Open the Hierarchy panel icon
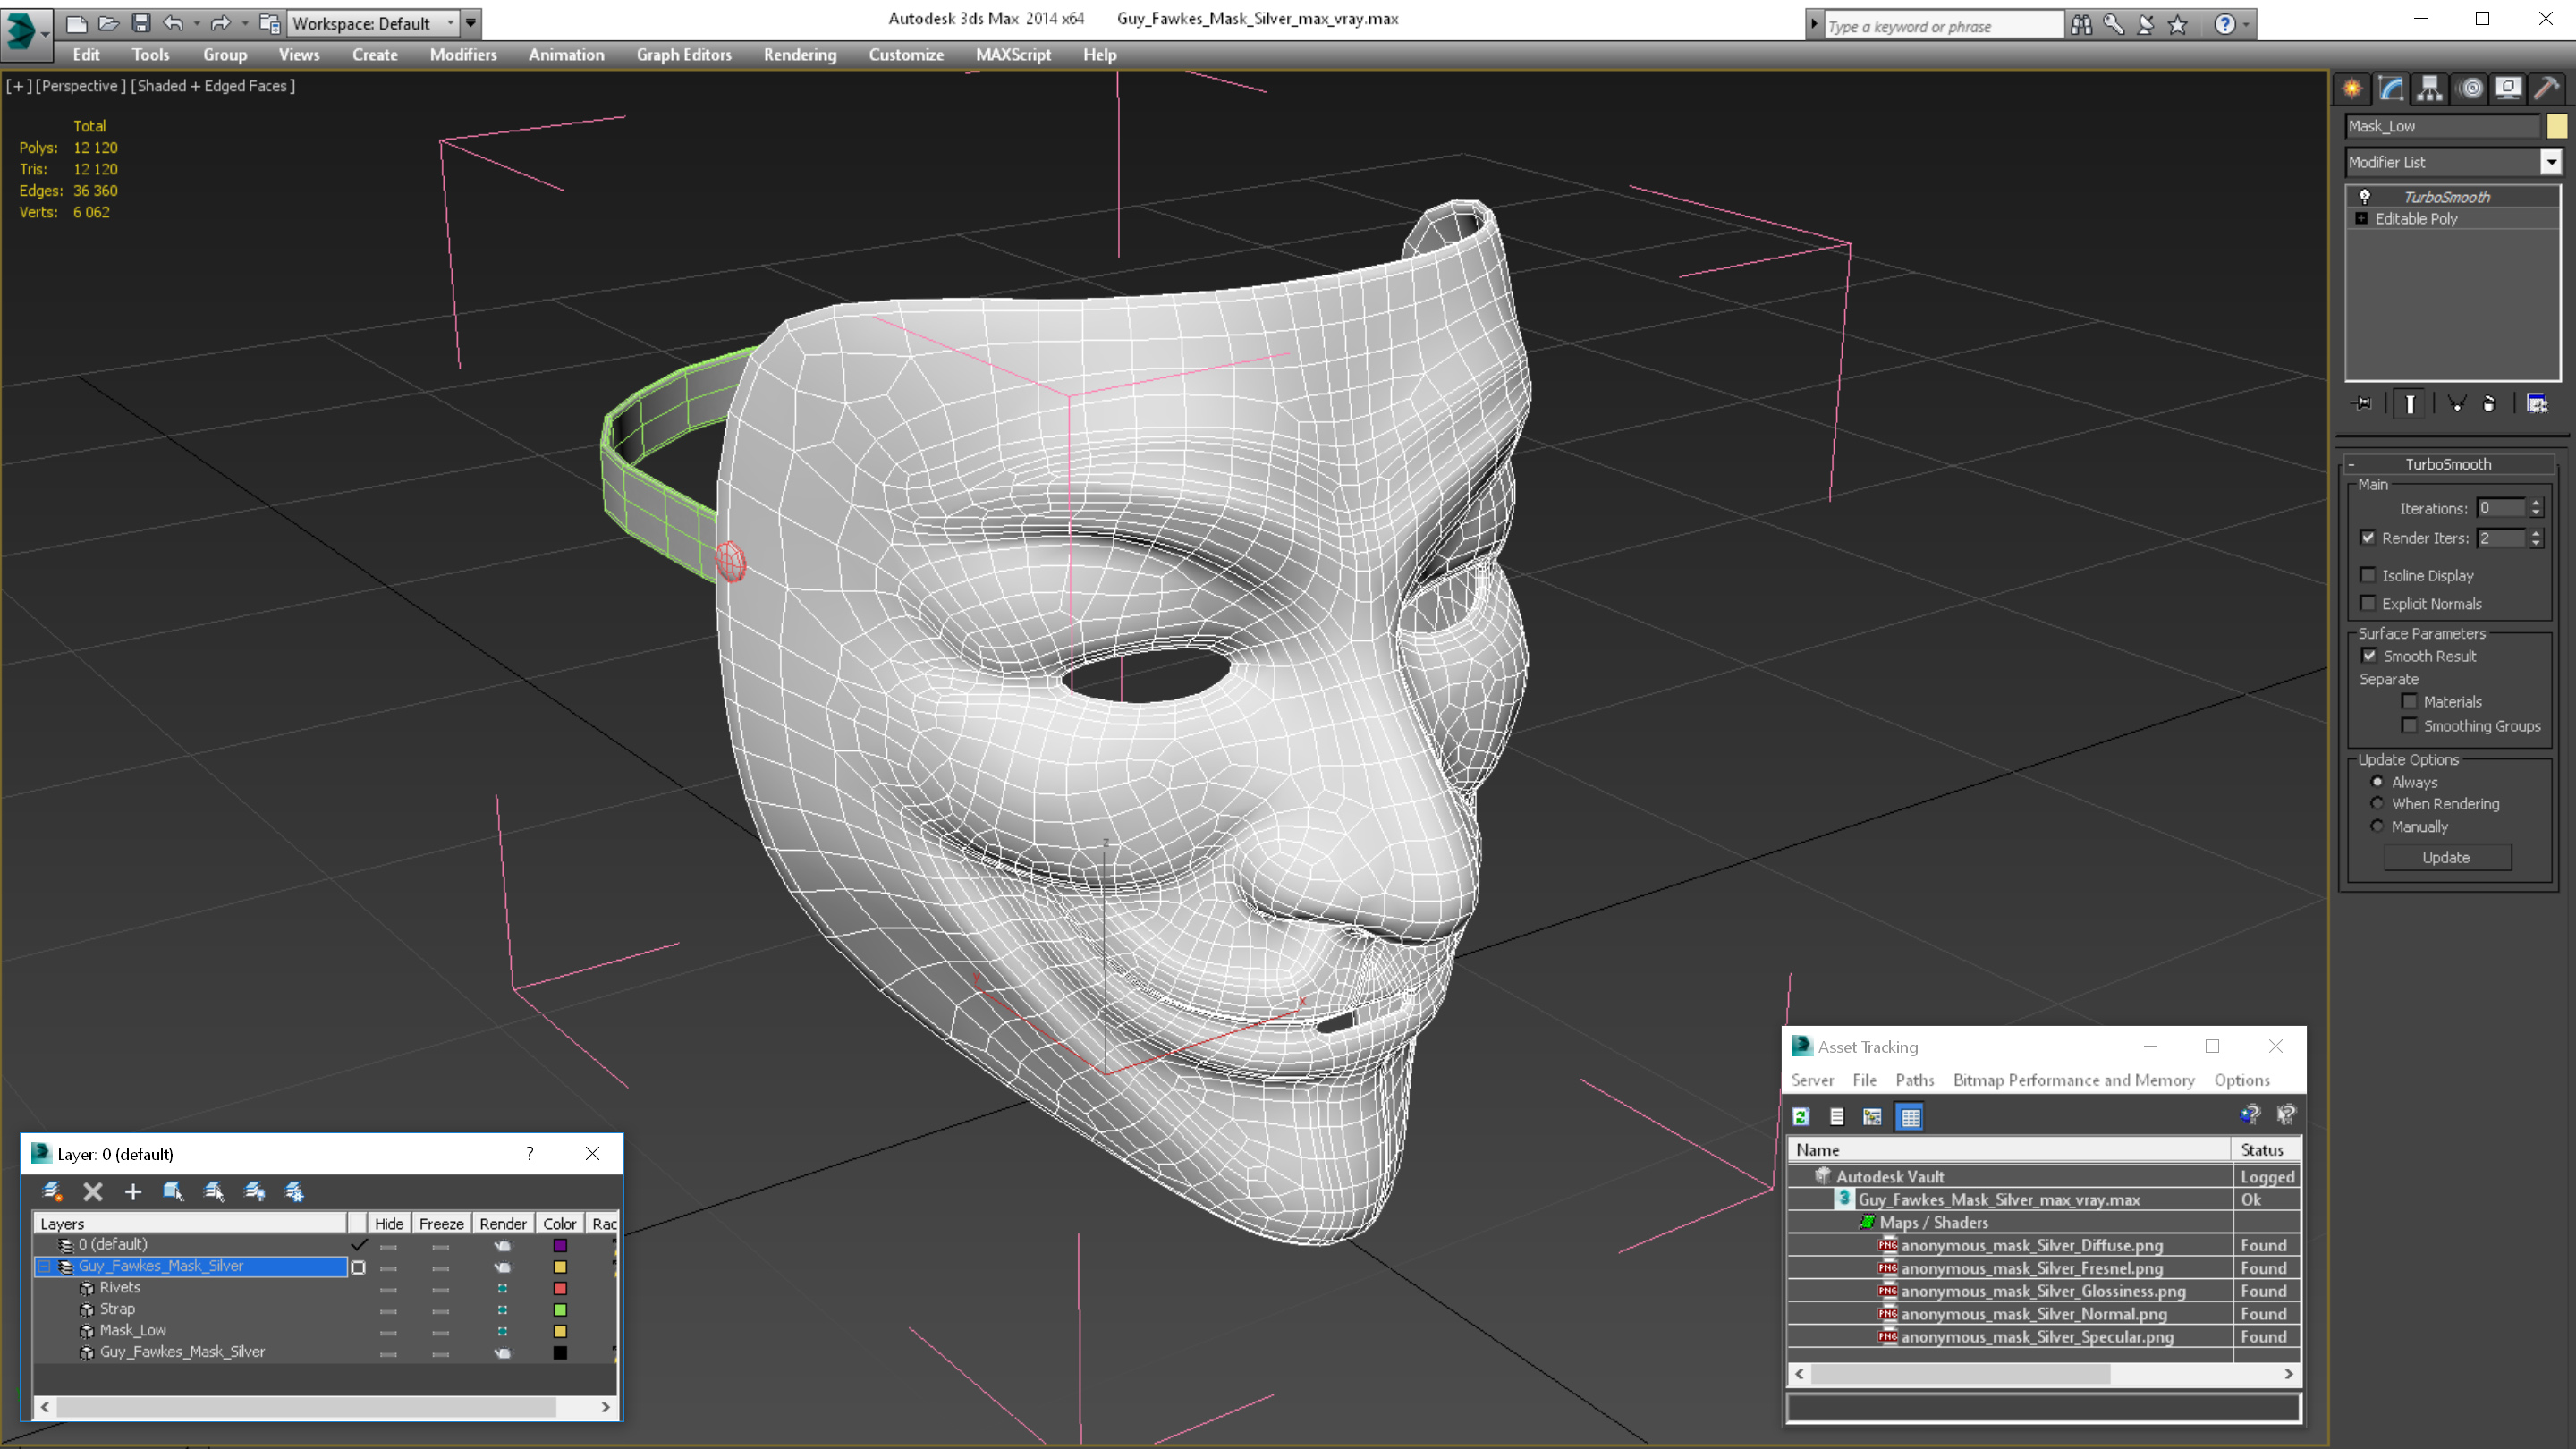 point(2430,89)
